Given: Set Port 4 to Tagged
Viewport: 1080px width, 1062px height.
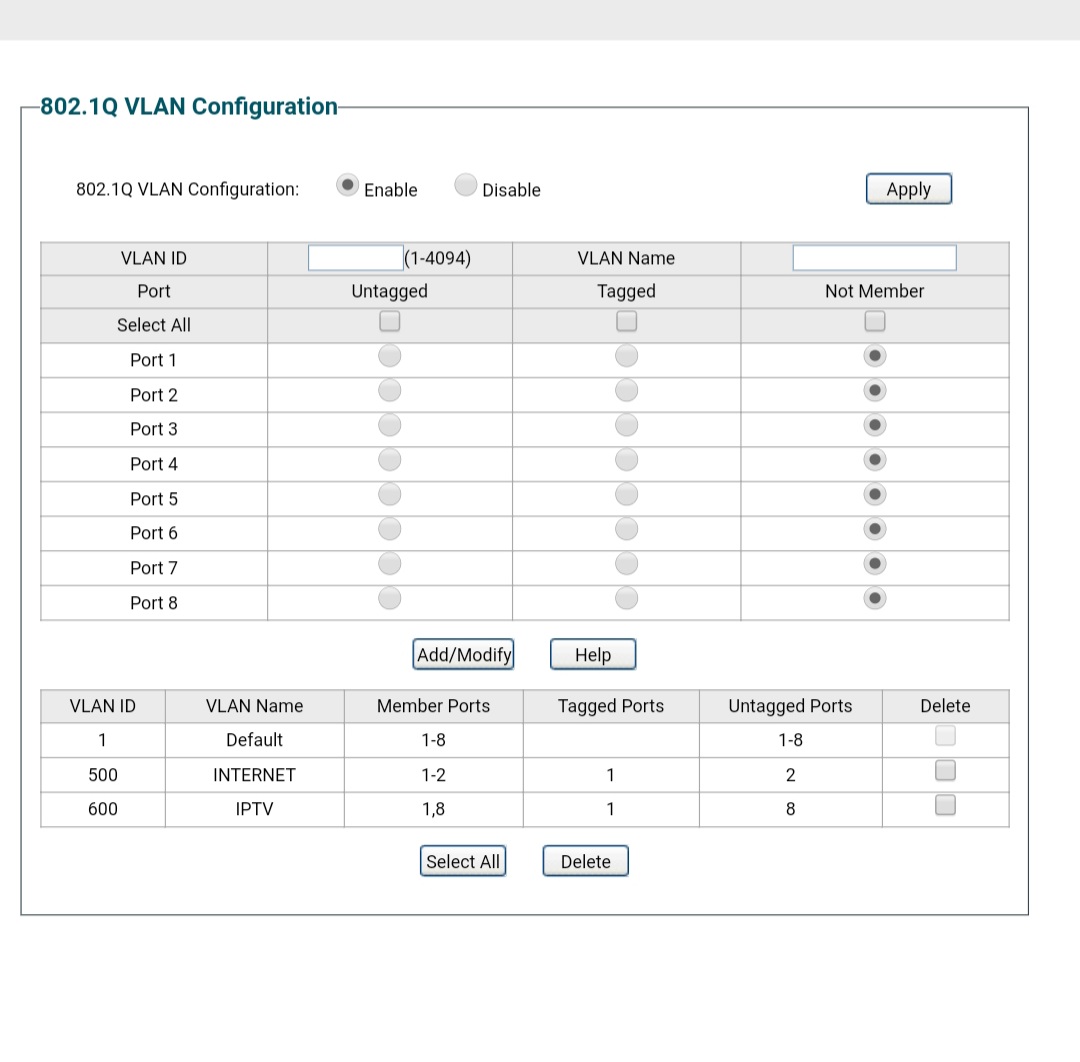Looking at the screenshot, I should [627, 460].
